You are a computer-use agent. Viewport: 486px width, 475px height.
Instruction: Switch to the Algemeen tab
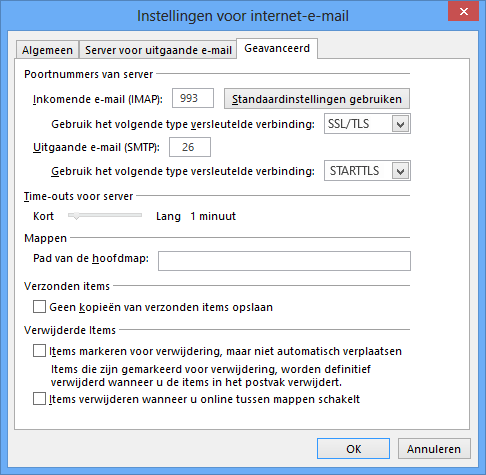click(x=47, y=50)
